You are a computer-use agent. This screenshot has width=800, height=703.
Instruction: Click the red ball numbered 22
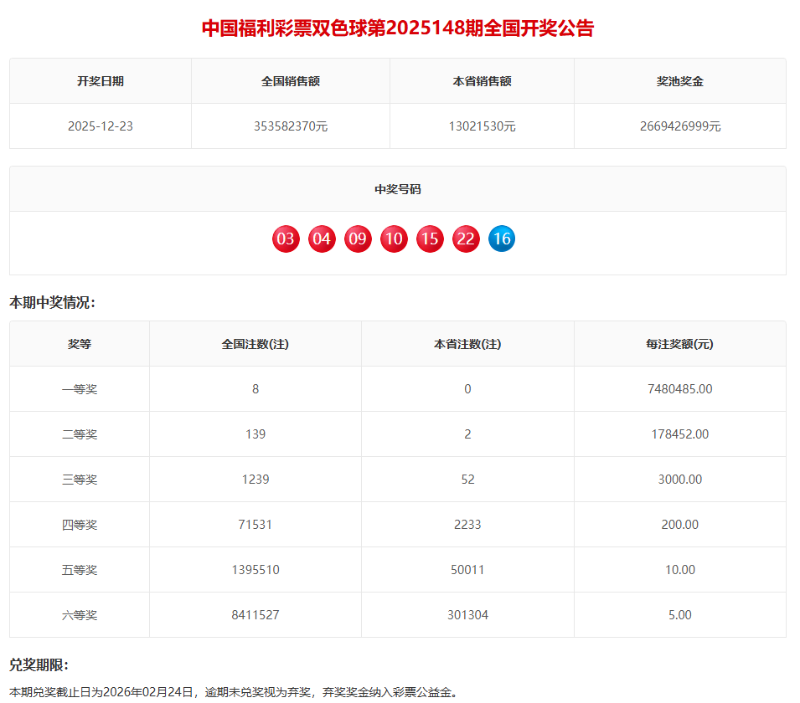tap(466, 239)
